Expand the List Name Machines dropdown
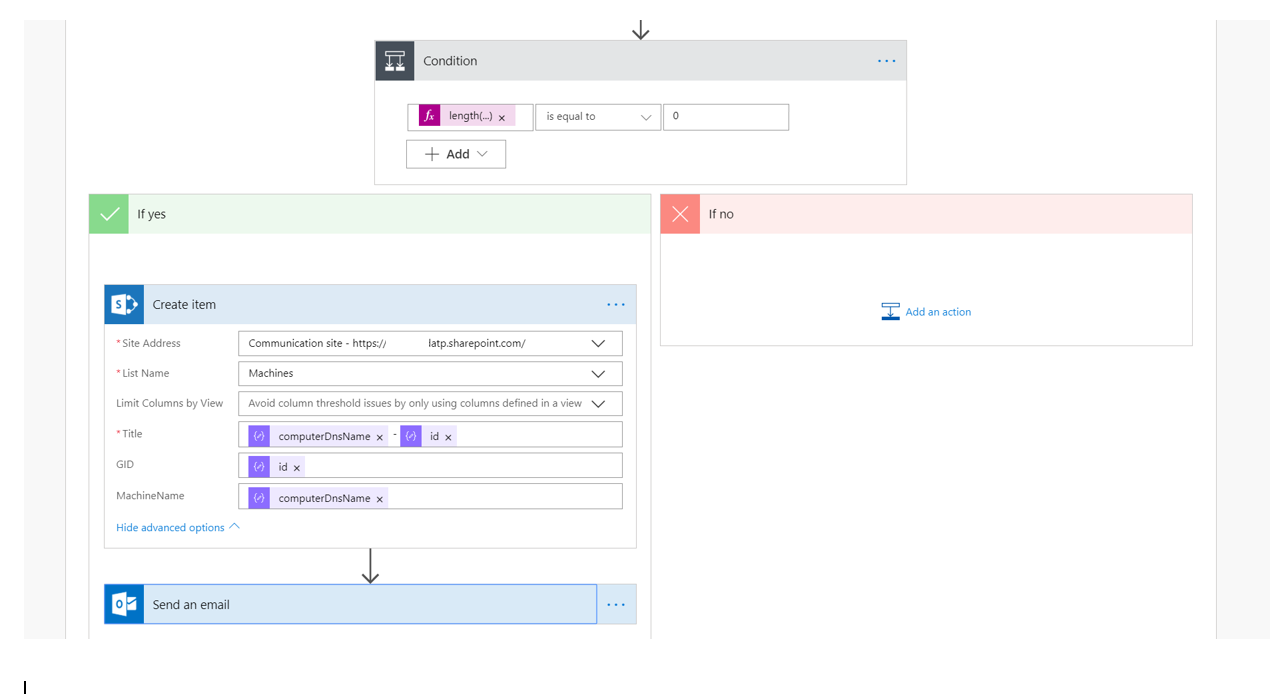The image size is (1270, 694). [x=598, y=373]
